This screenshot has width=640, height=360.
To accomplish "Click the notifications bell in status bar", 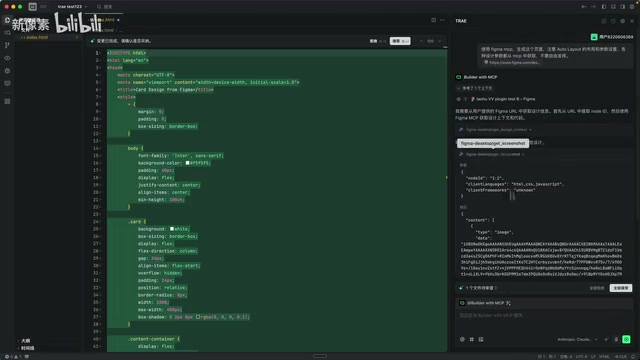I will pos(633,357).
